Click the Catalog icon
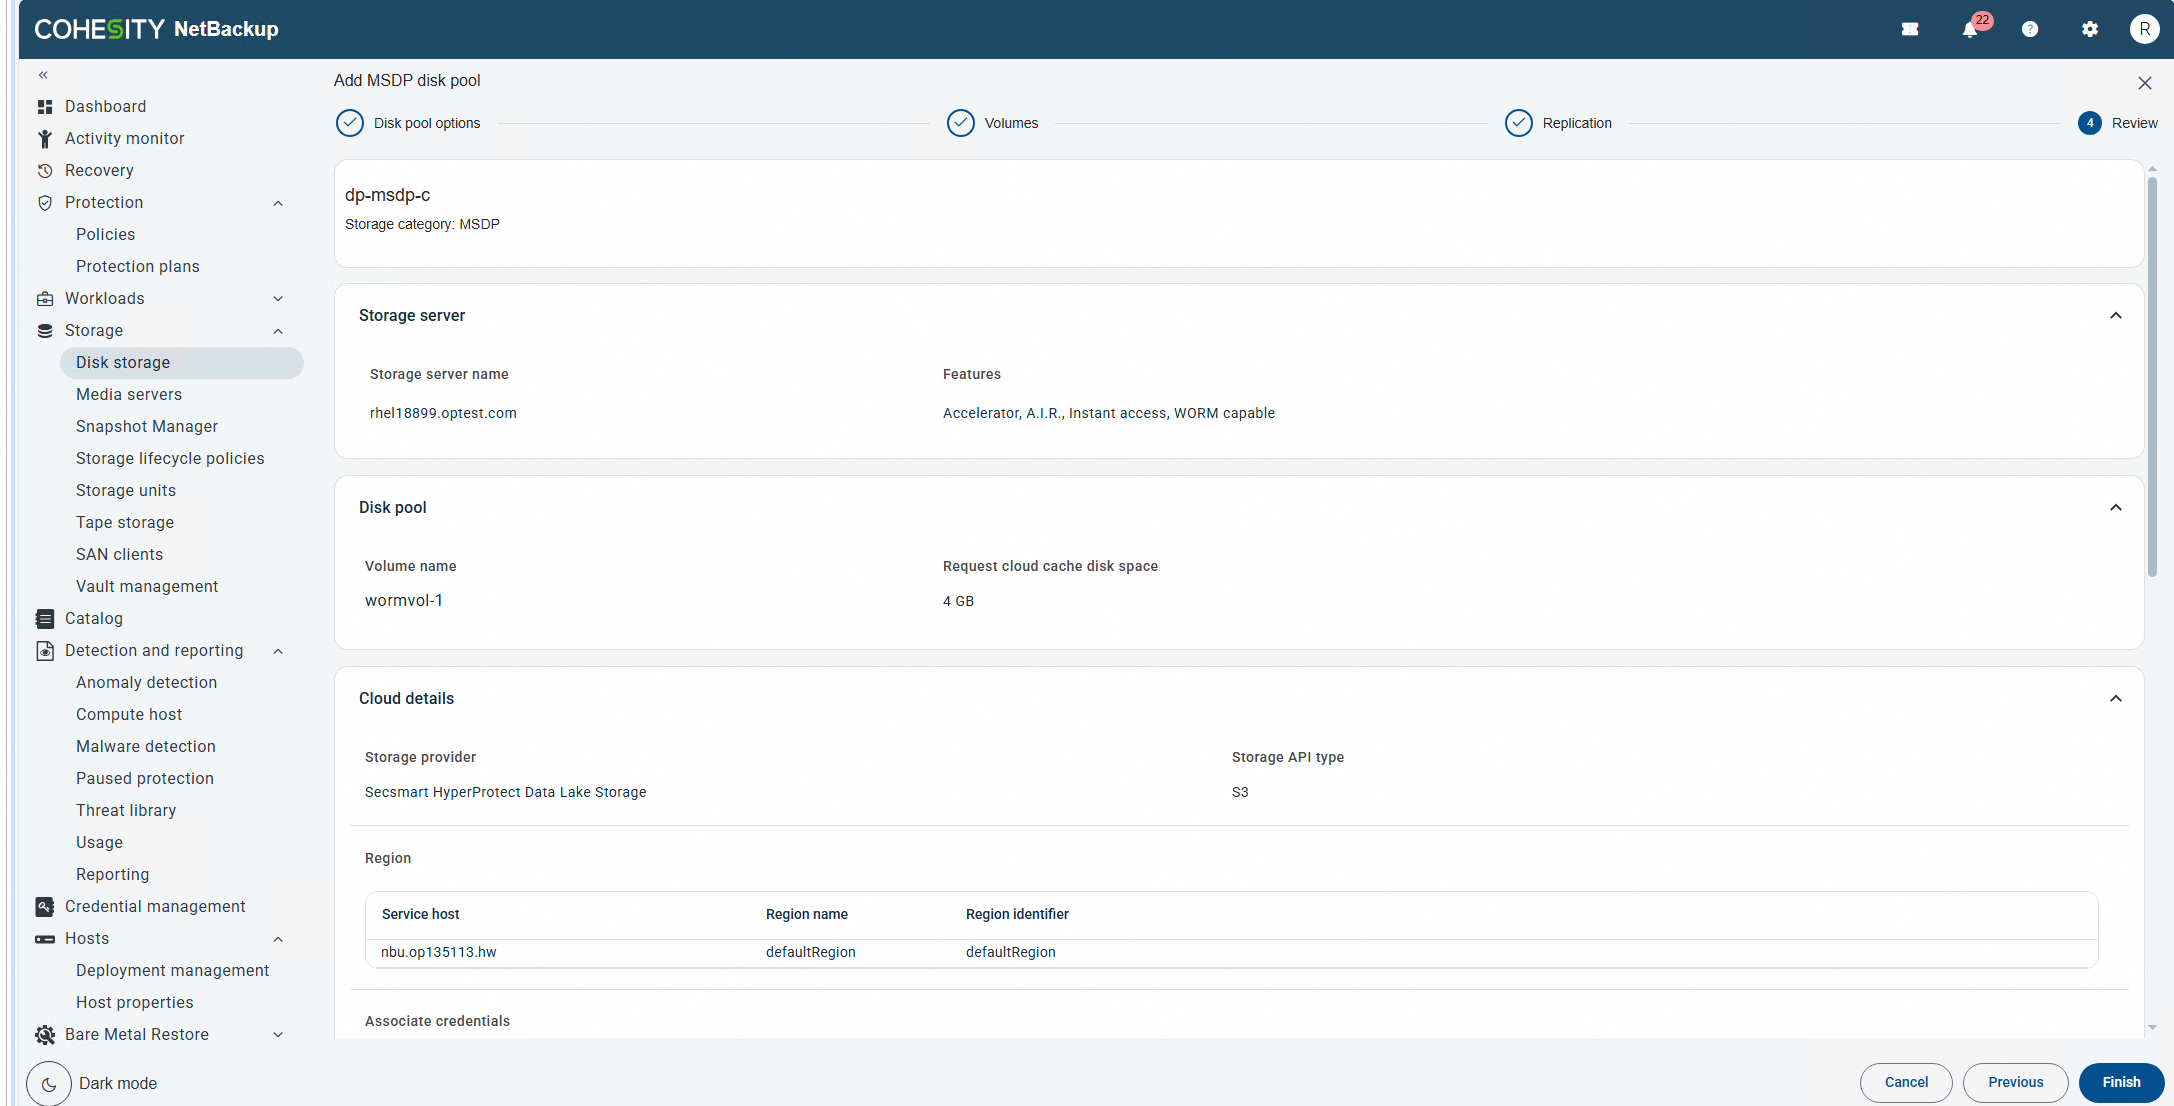The image size is (2174, 1106). [x=45, y=618]
